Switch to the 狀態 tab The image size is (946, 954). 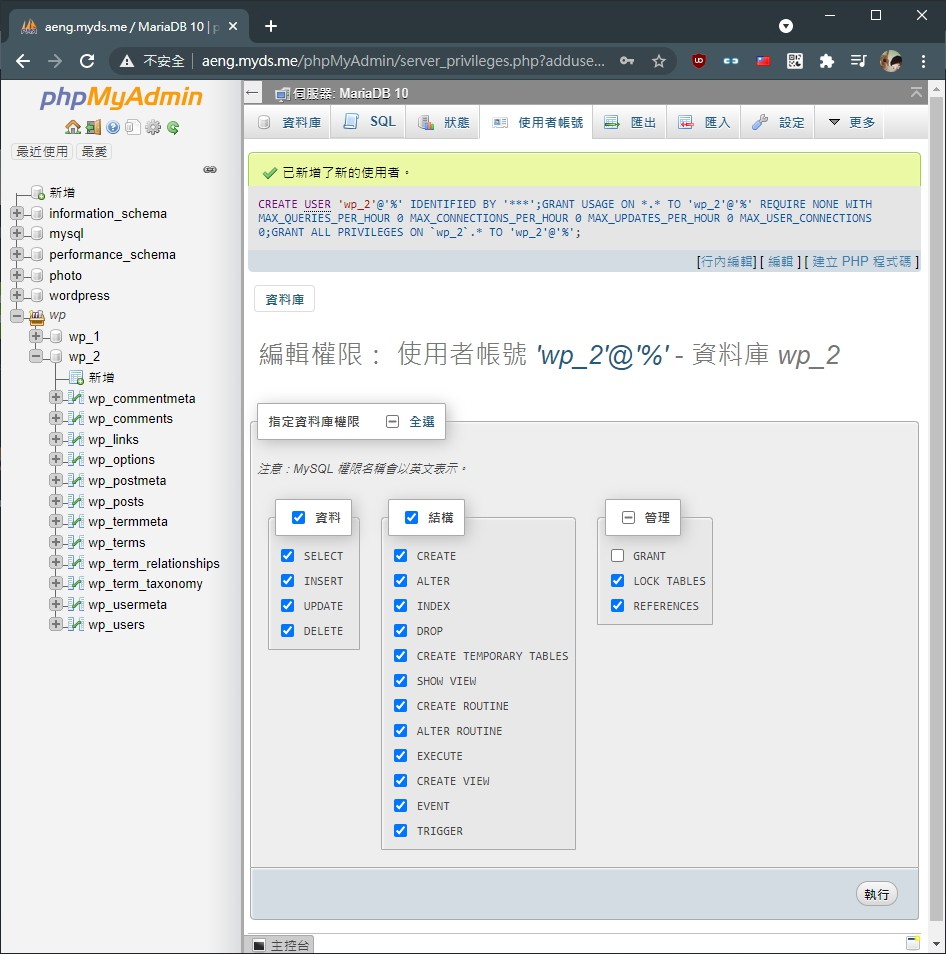443,122
